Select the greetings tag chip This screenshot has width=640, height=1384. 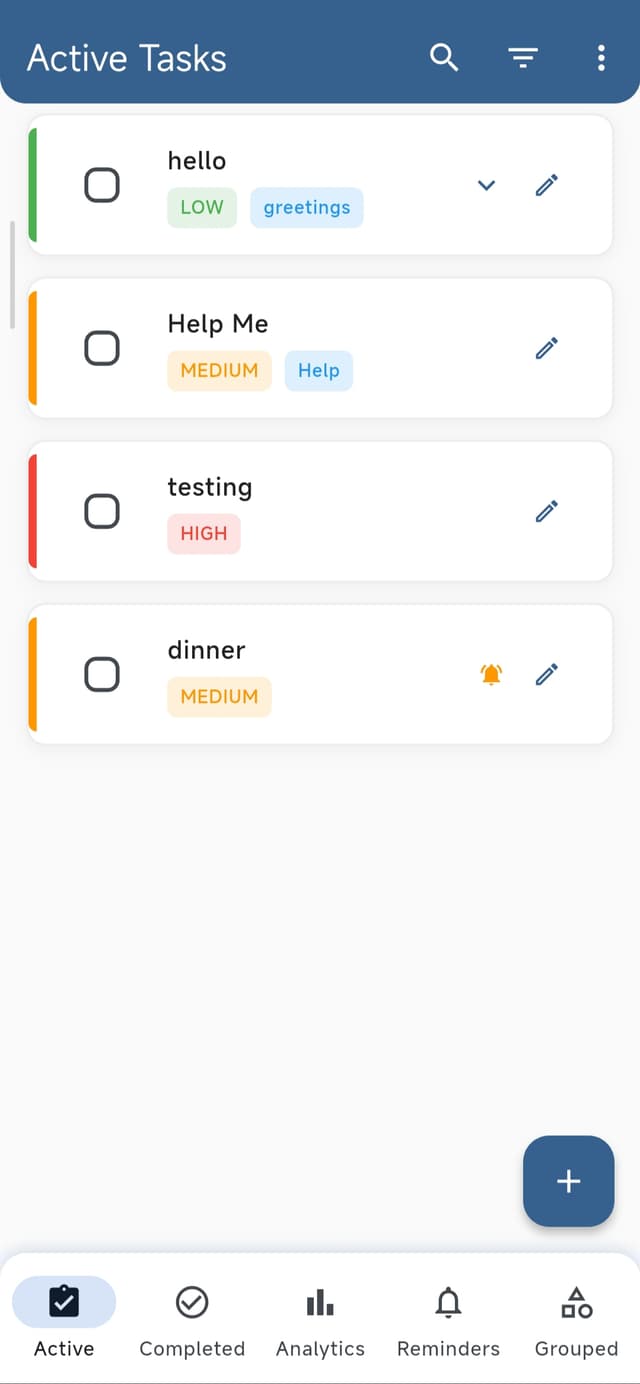307,208
